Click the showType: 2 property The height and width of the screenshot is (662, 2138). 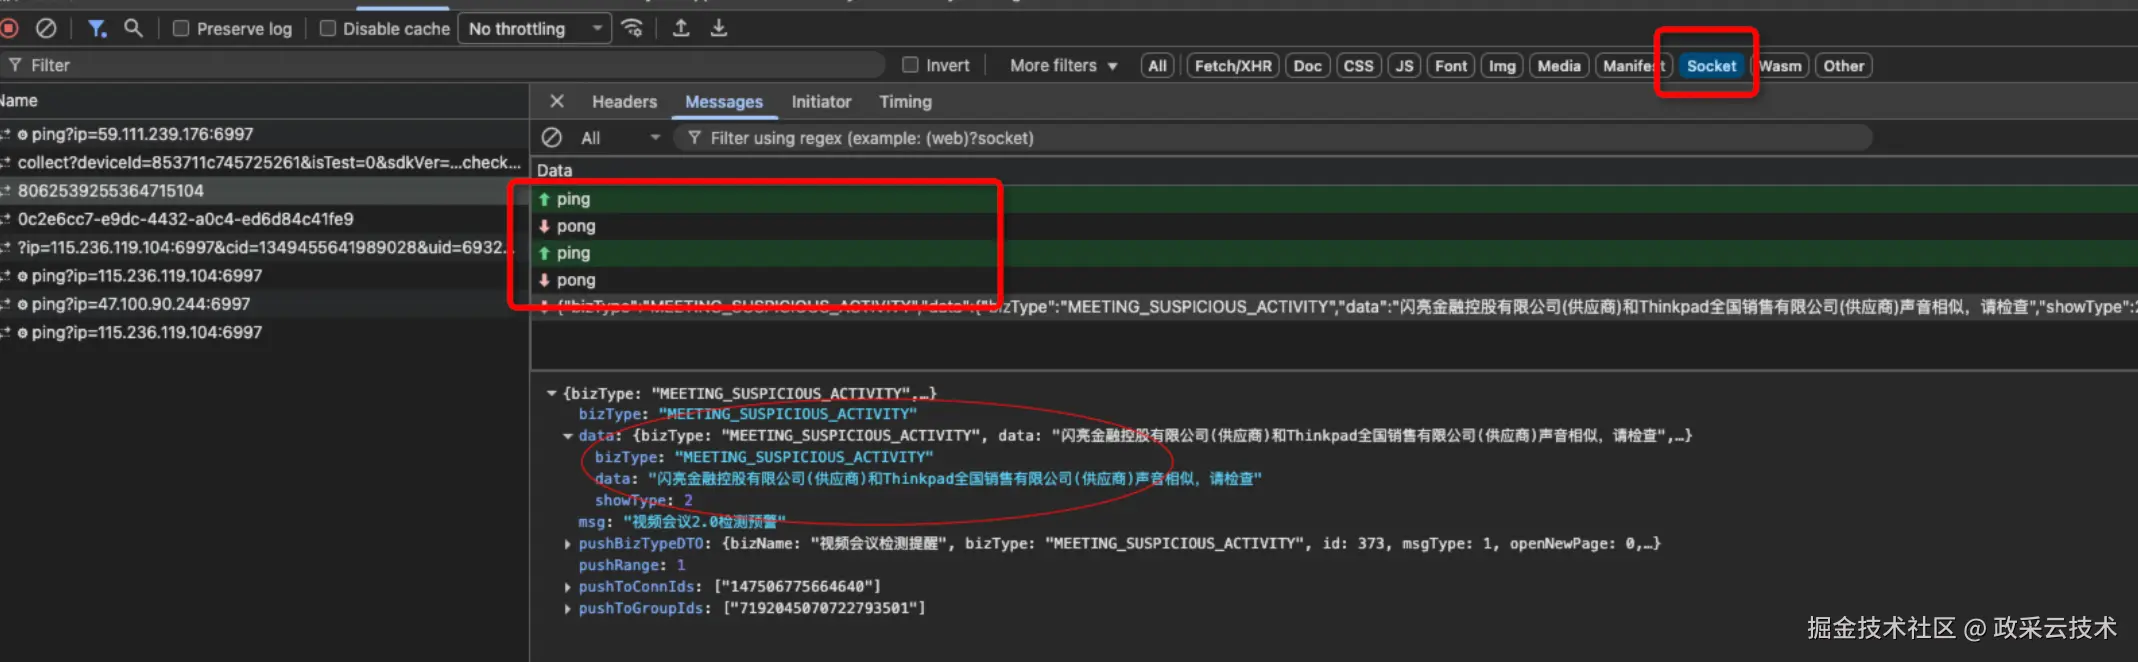(x=643, y=500)
